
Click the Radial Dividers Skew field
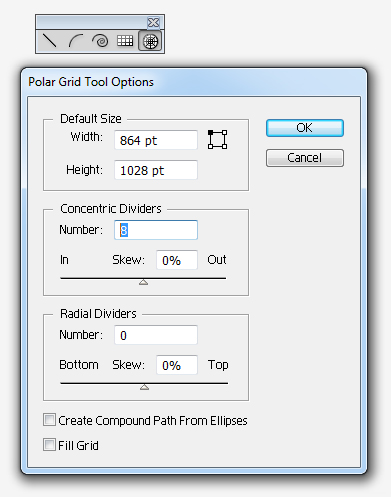(177, 365)
